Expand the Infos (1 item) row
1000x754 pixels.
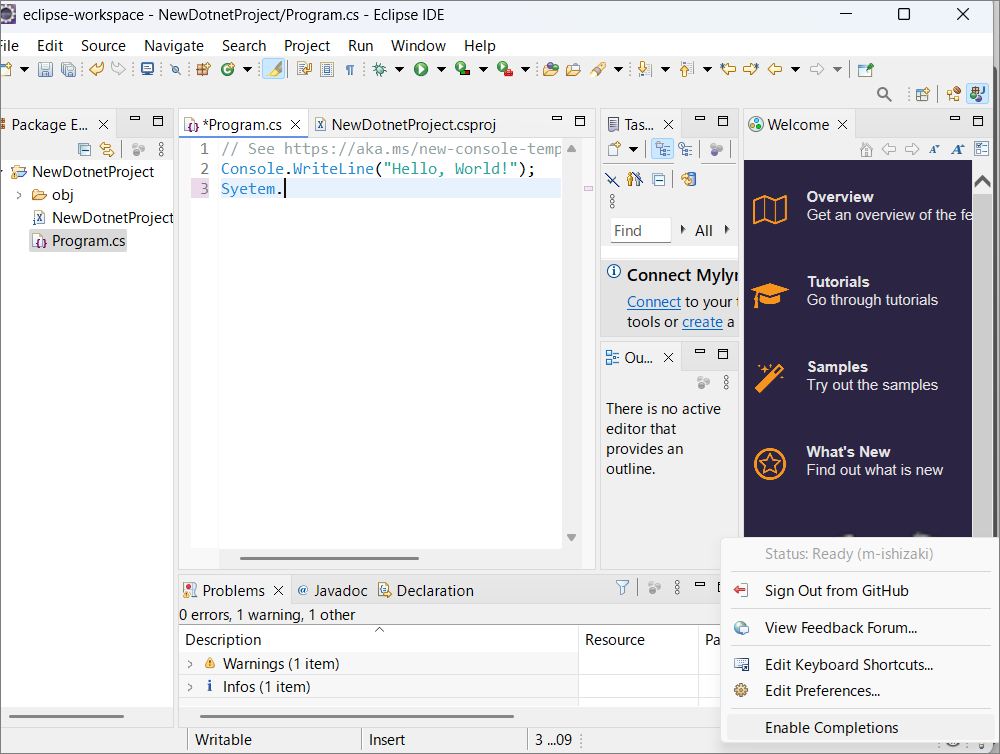(x=190, y=687)
